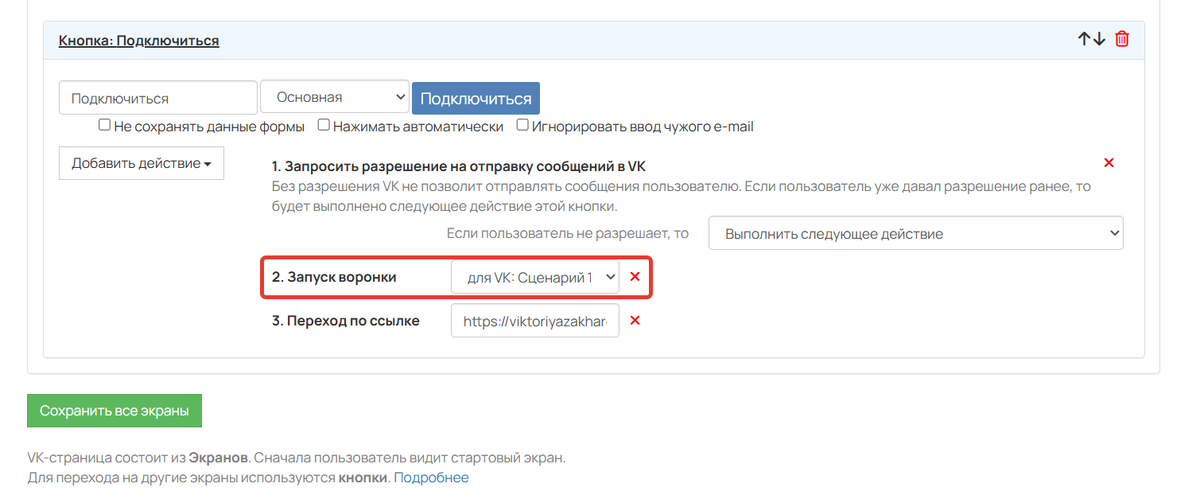The height and width of the screenshot is (499, 1200).
Task: Click the 2. Запуск воронки label
Action: click(x=334, y=277)
